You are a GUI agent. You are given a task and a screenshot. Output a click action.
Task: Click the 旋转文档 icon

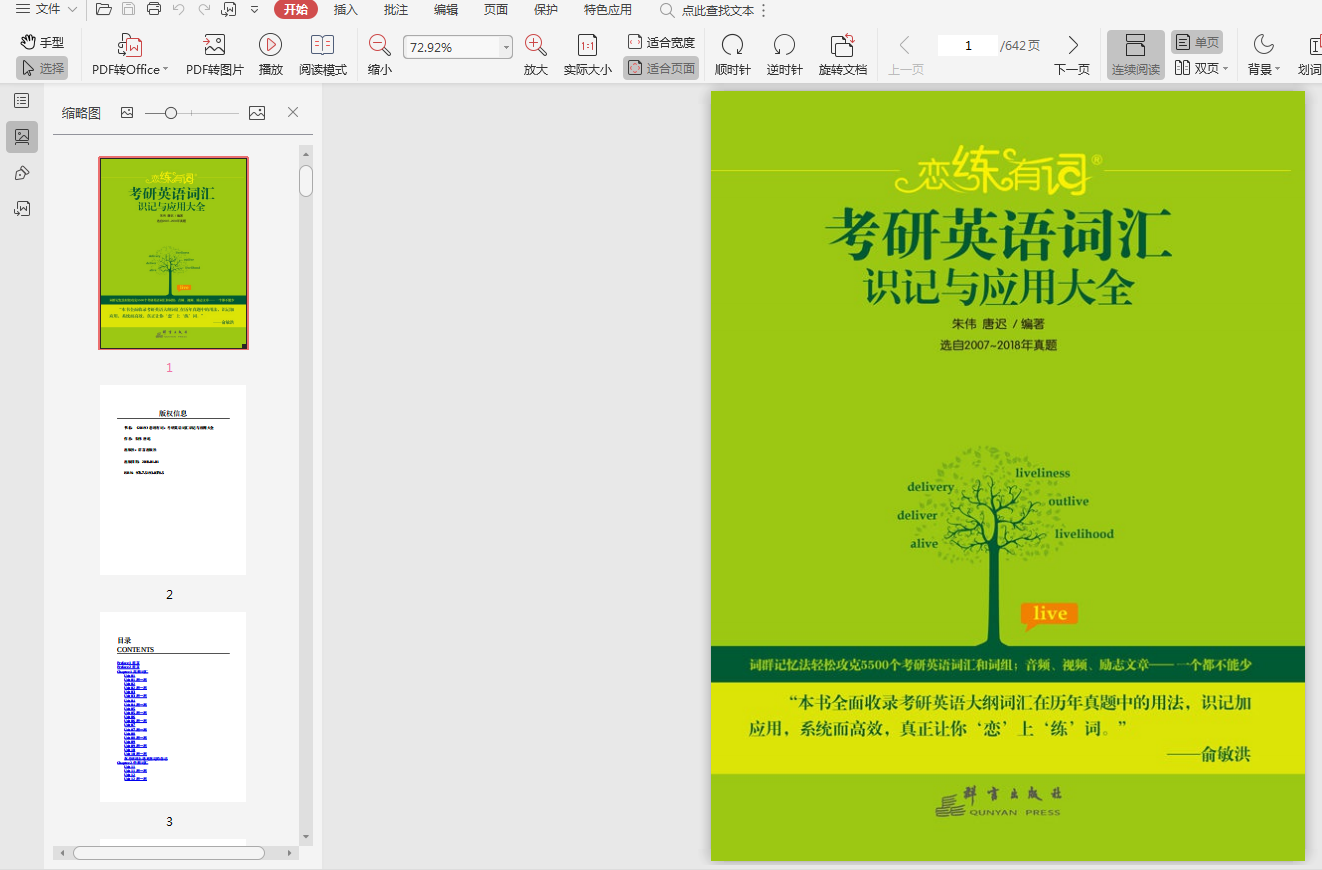pos(842,46)
